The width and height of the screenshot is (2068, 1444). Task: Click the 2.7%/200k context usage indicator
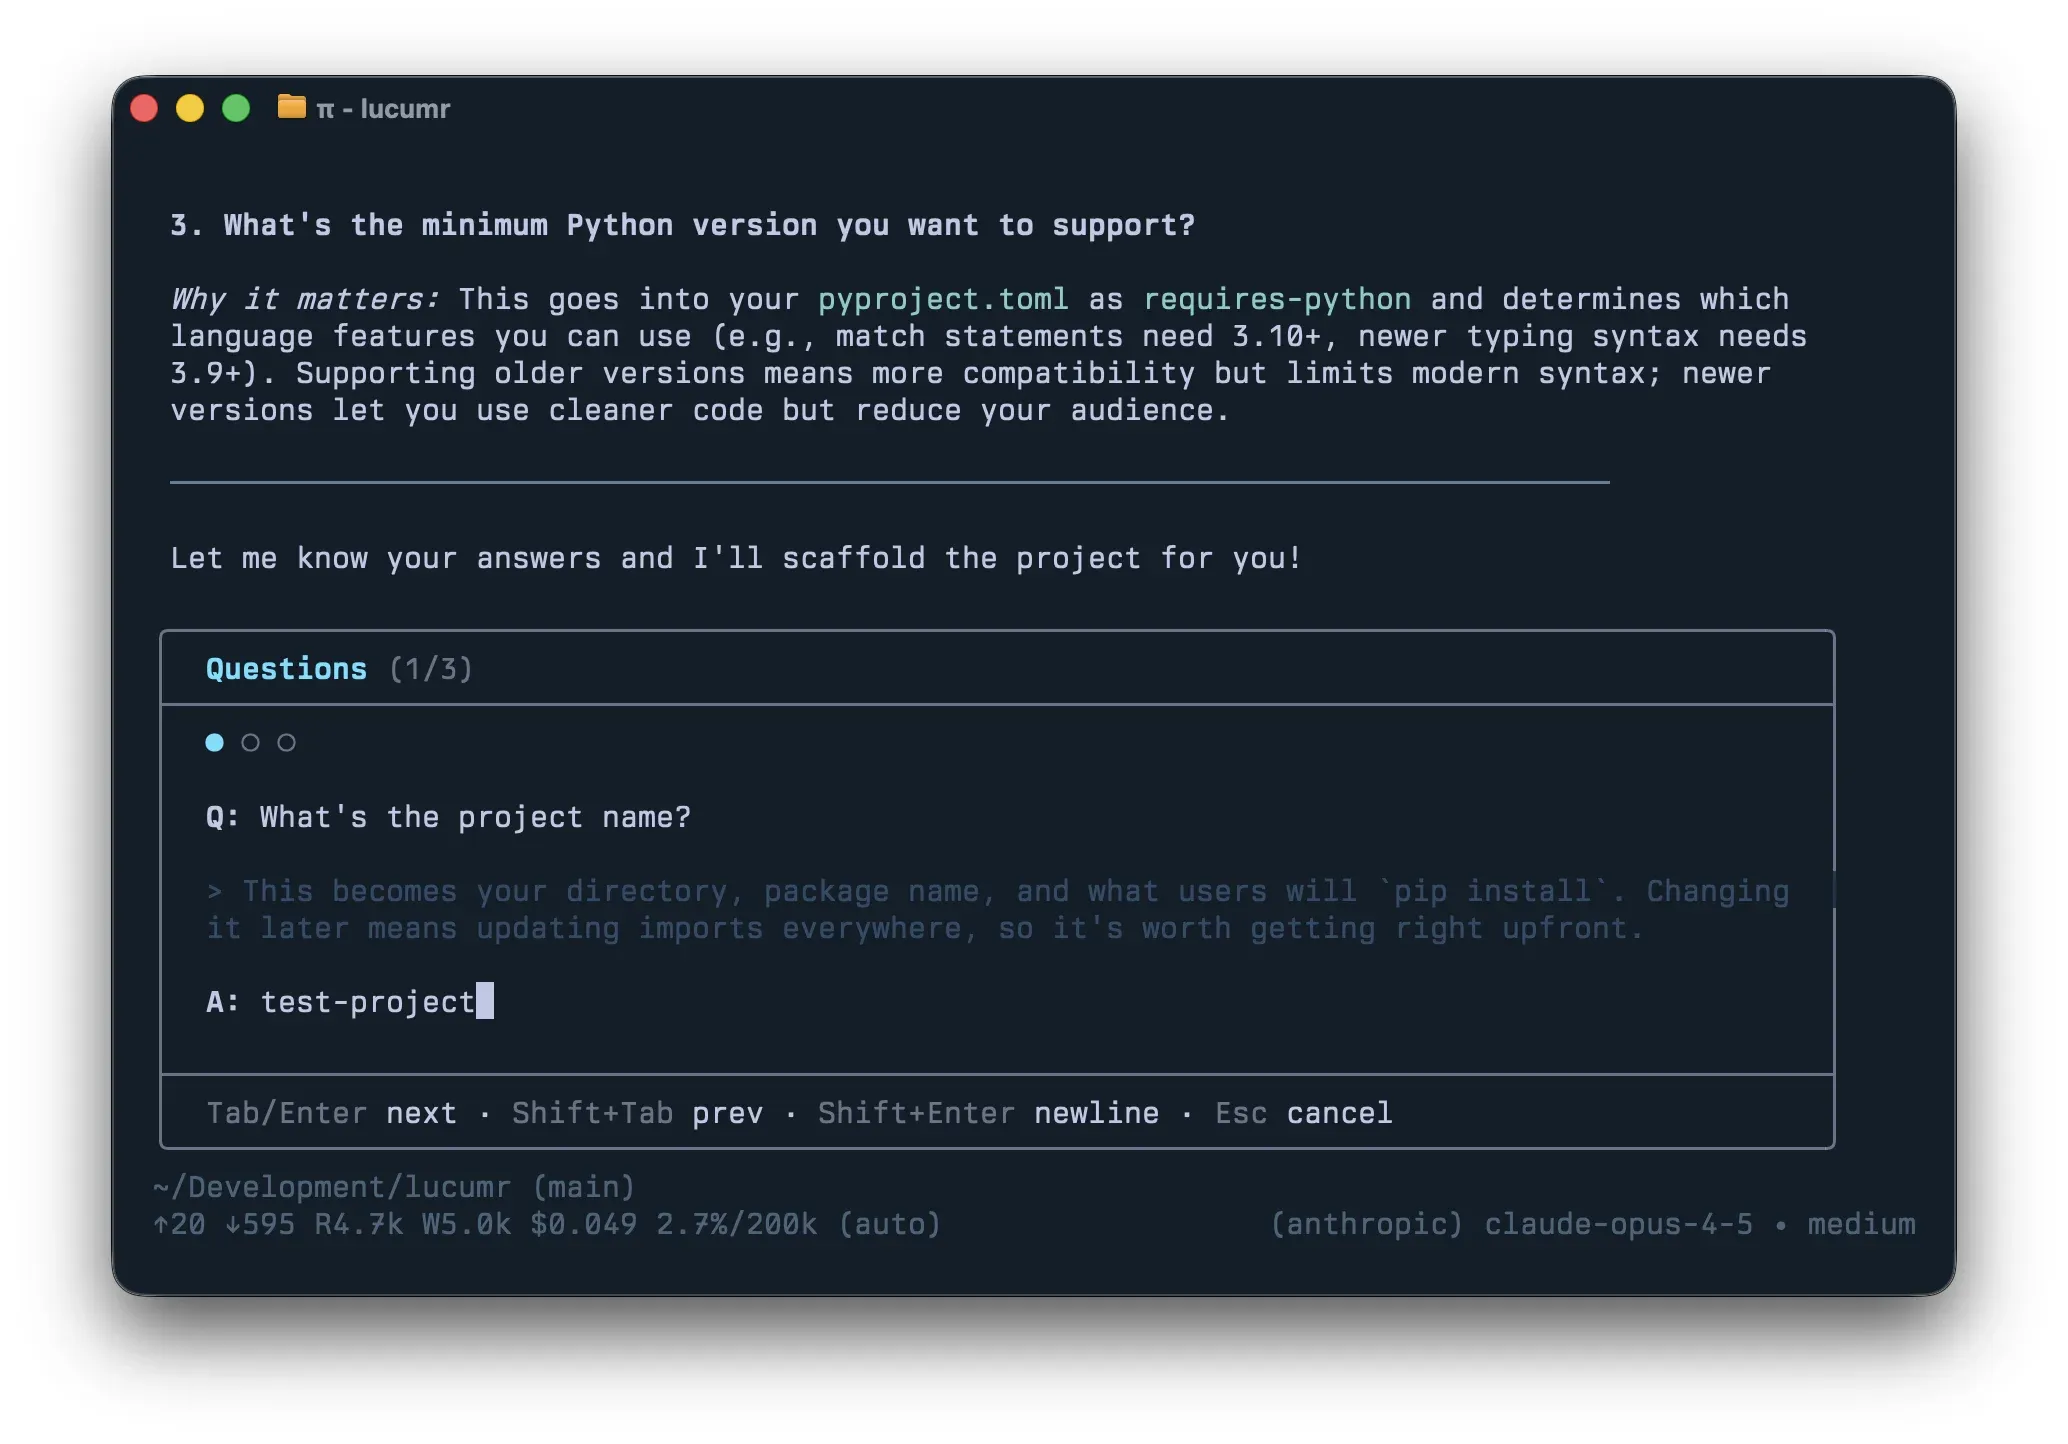[x=736, y=1223]
